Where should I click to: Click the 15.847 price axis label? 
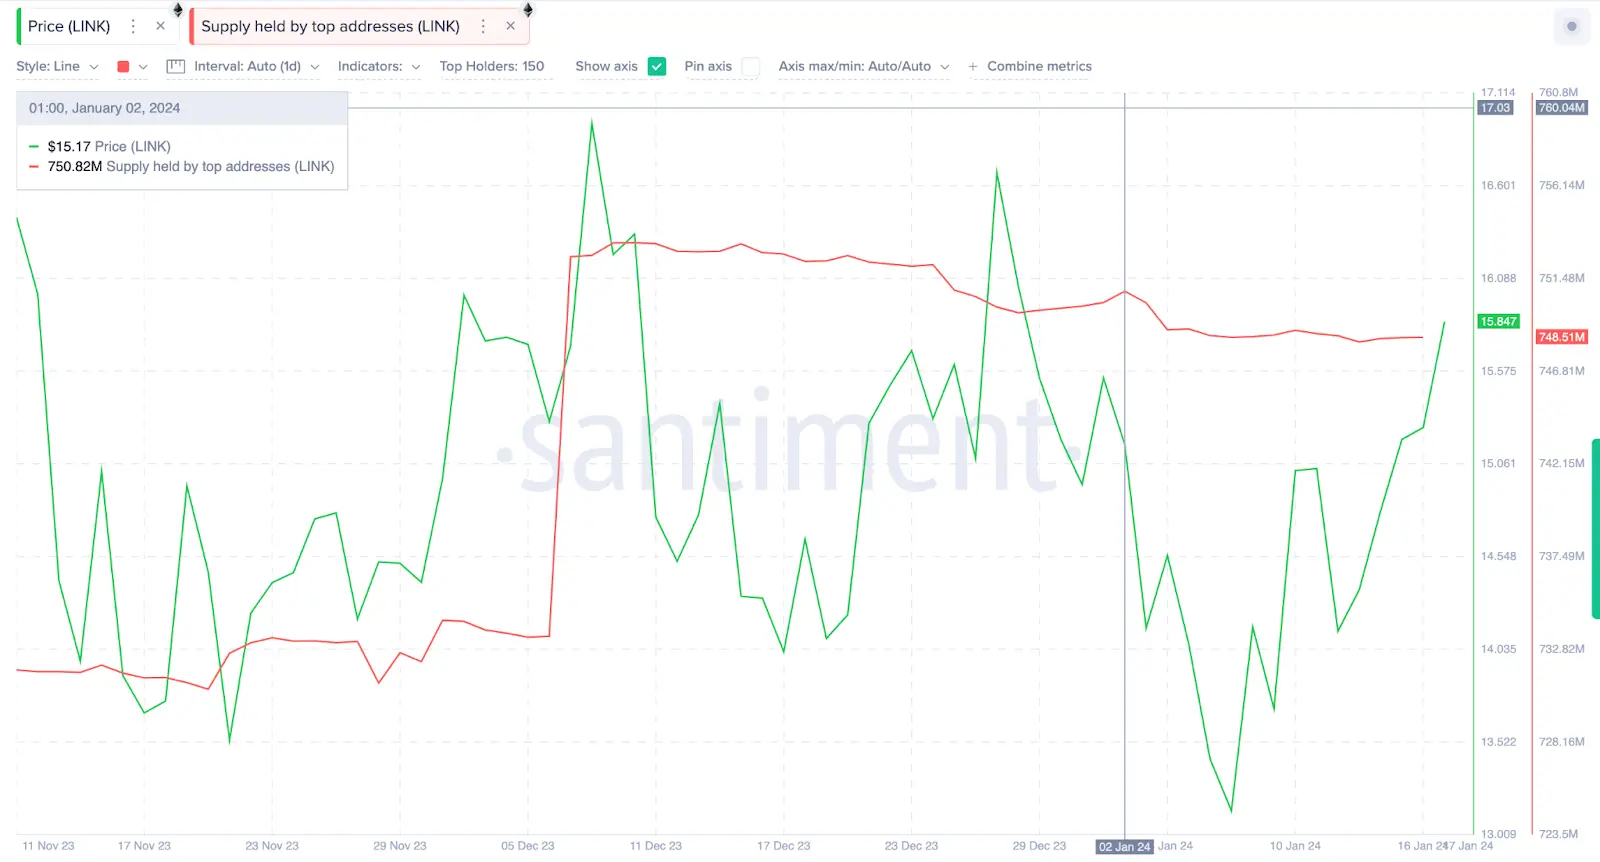[1498, 321]
